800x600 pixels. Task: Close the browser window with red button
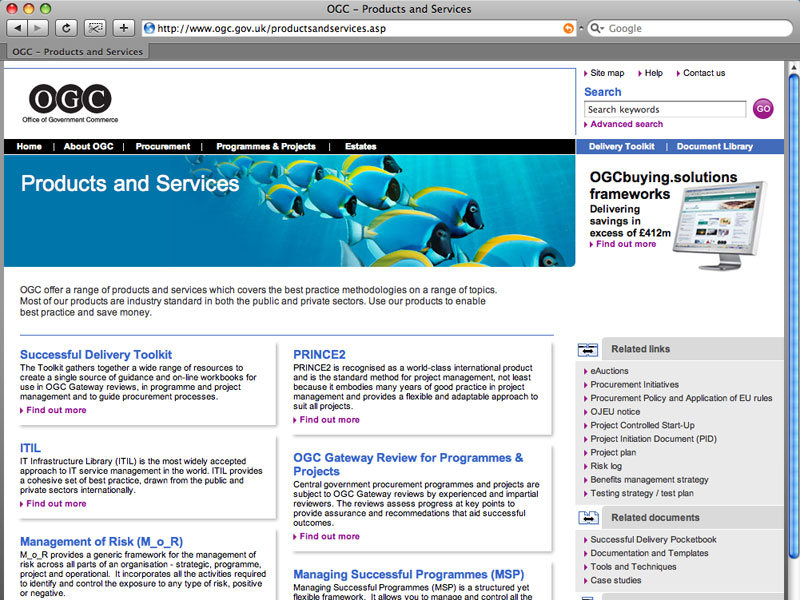coord(12,9)
